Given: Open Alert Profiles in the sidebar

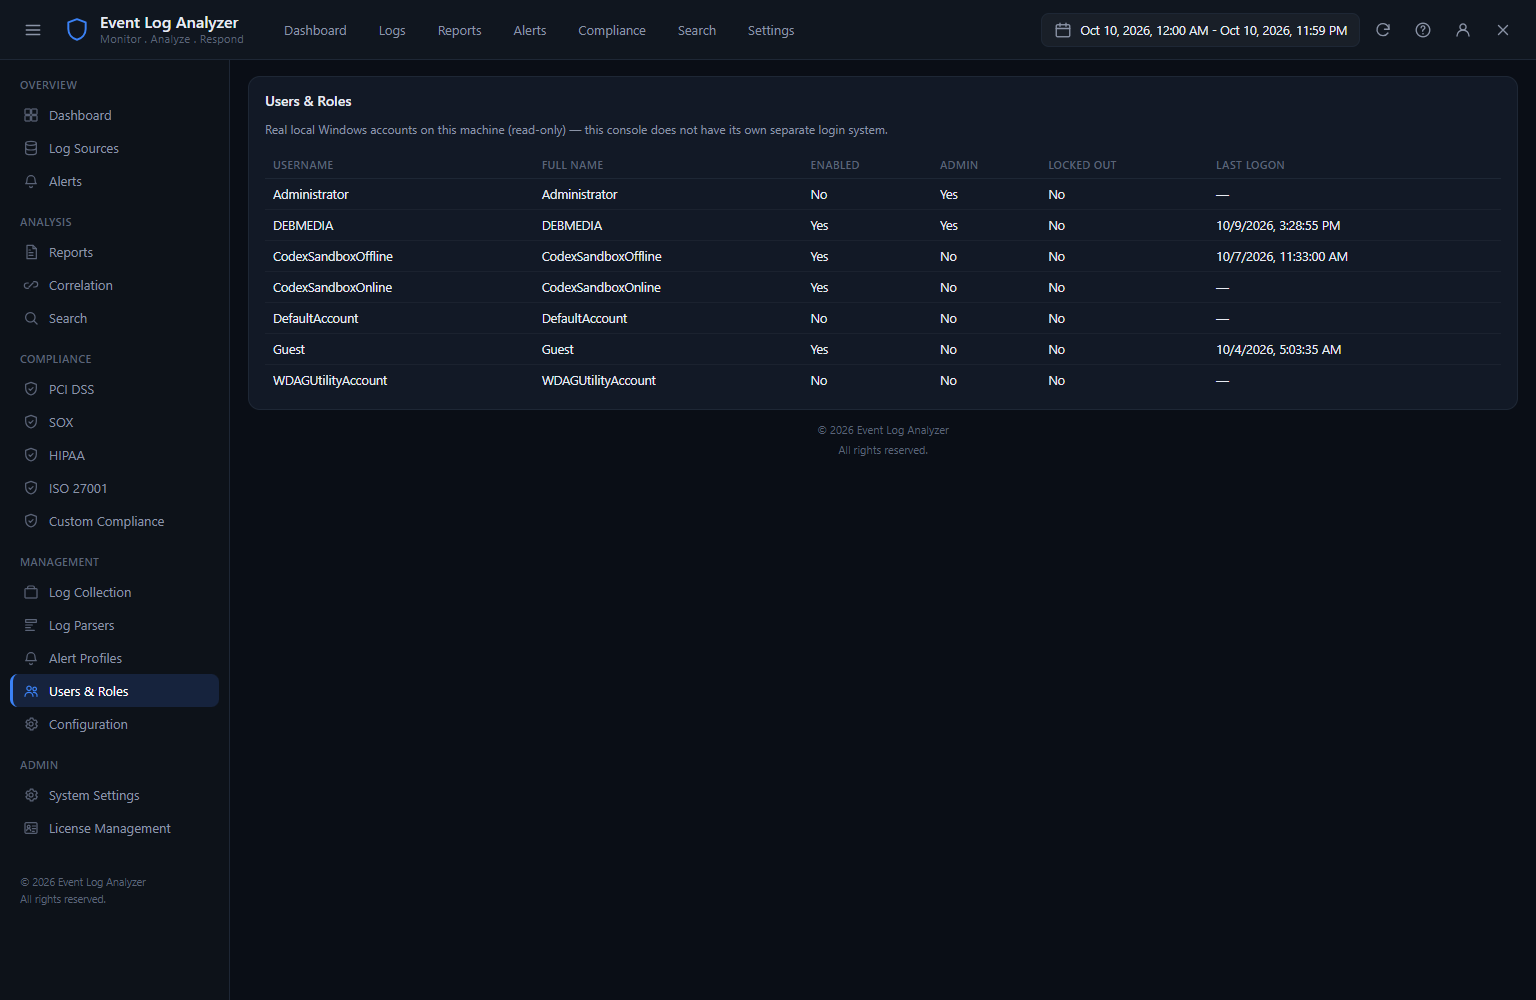Looking at the screenshot, I should click(114, 658).
